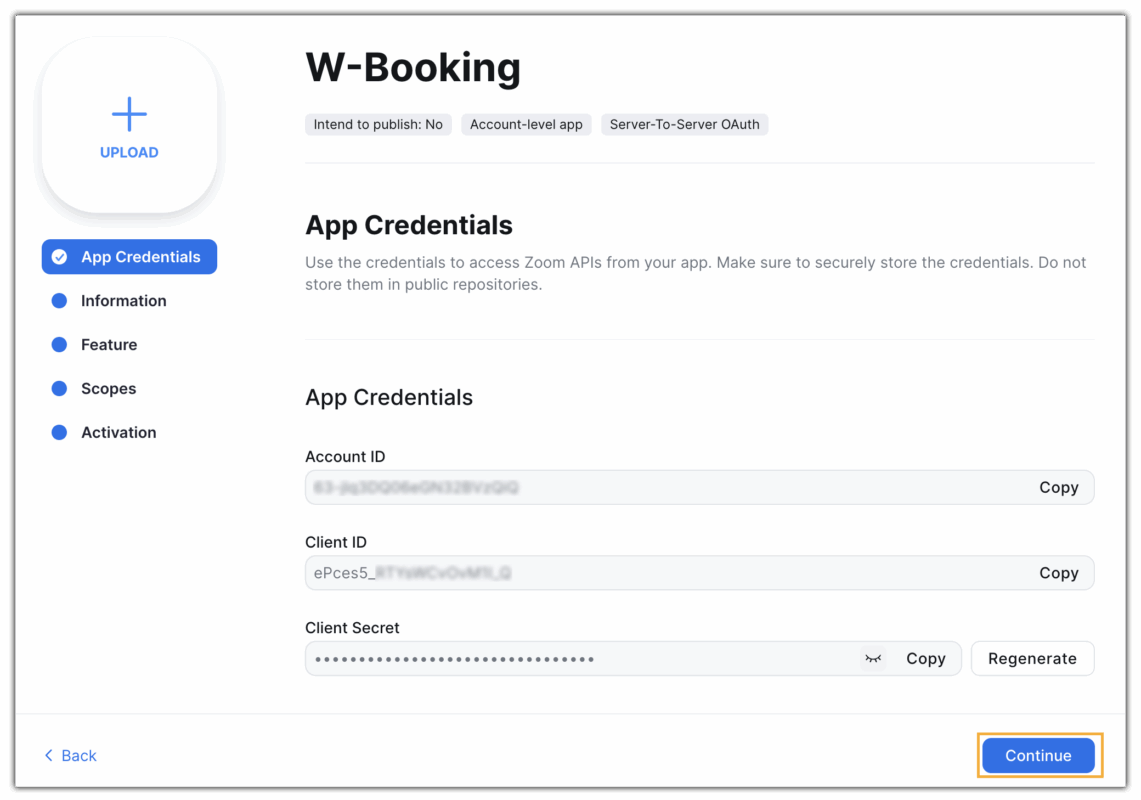Click the blue dot icon next to Scopes
This screenshot has height=800, width=1141.
61,388
